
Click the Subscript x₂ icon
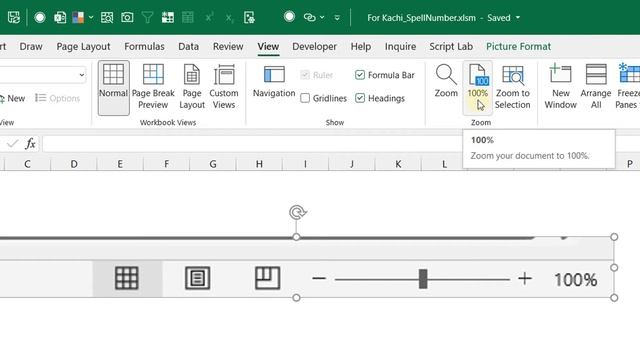click(x=229, y=18)
